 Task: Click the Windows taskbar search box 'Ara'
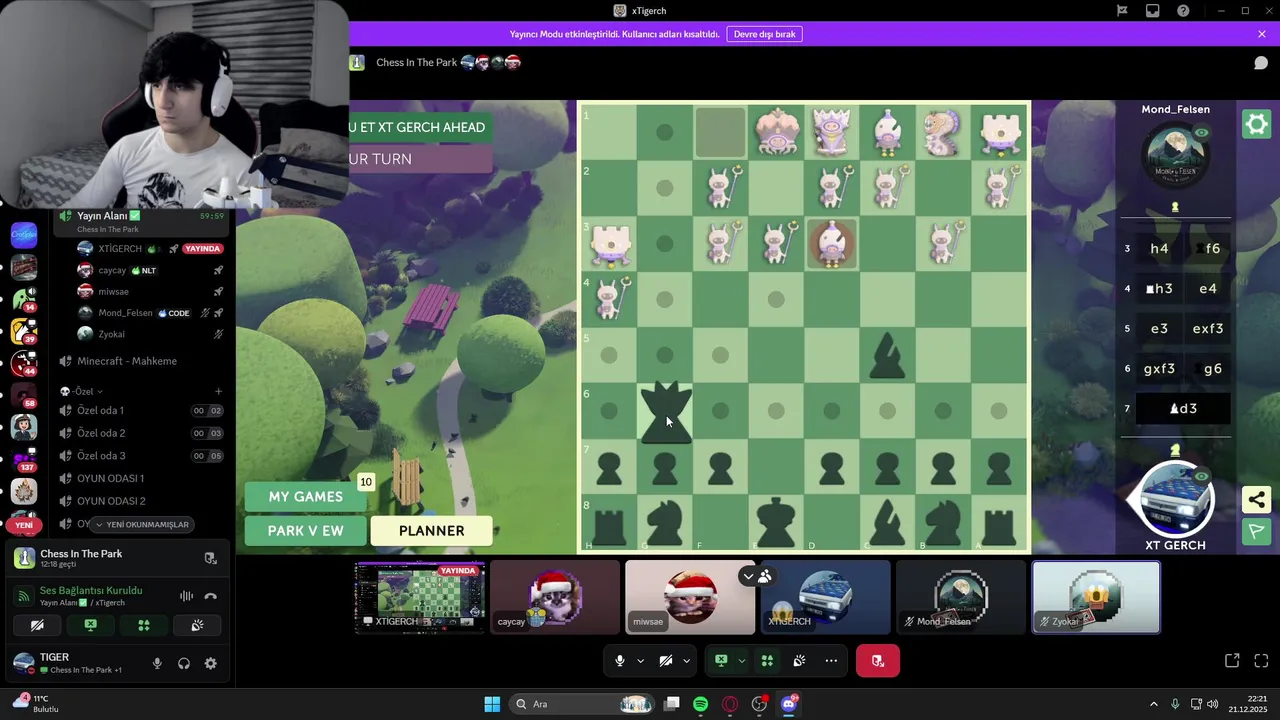[x=581, y=704]
